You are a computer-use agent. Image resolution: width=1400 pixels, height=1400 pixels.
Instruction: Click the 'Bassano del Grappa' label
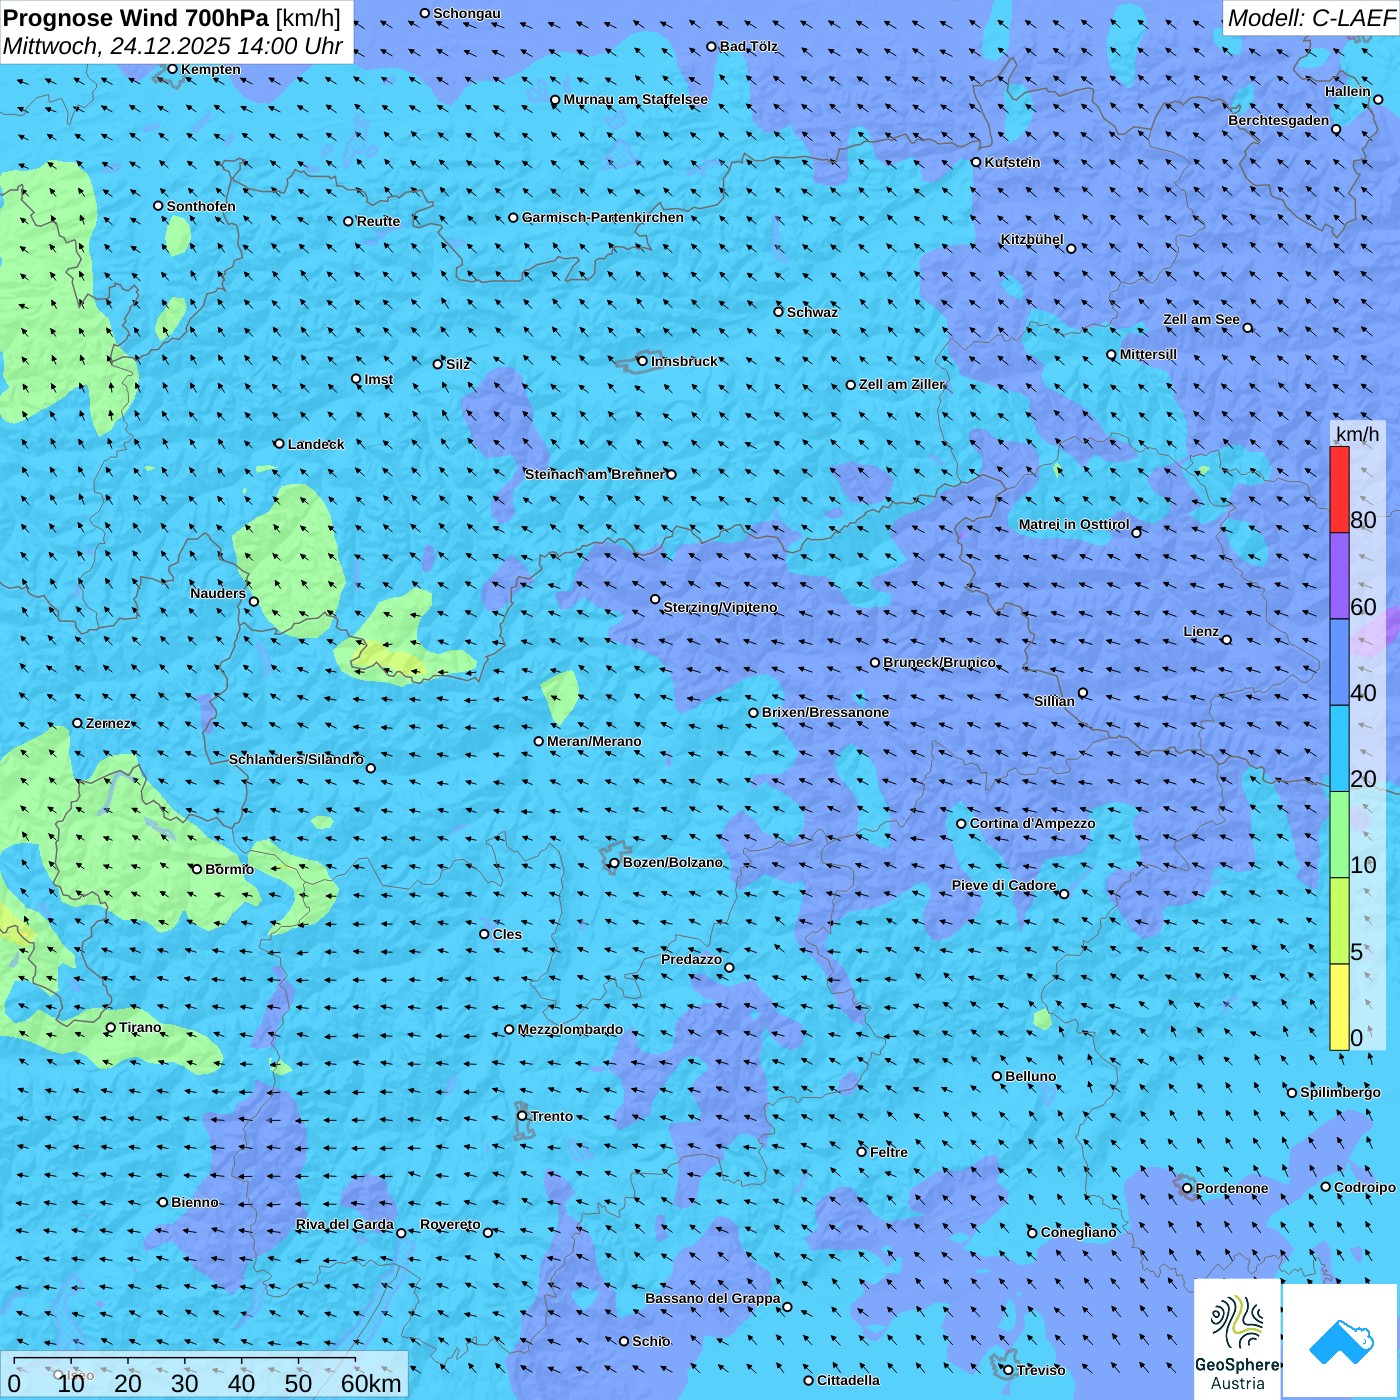(712, 1298)
